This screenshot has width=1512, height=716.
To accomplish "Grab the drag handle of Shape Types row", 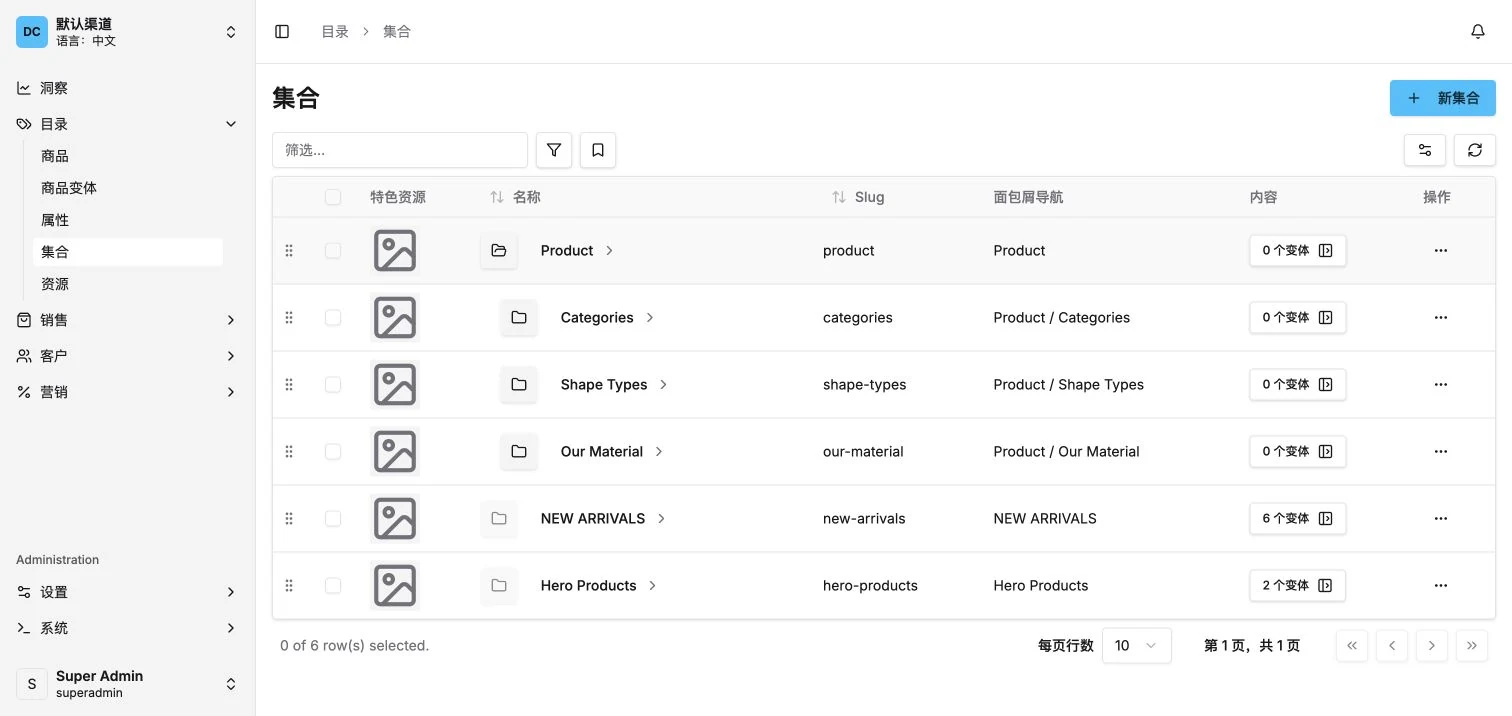I will coord(289,385).
